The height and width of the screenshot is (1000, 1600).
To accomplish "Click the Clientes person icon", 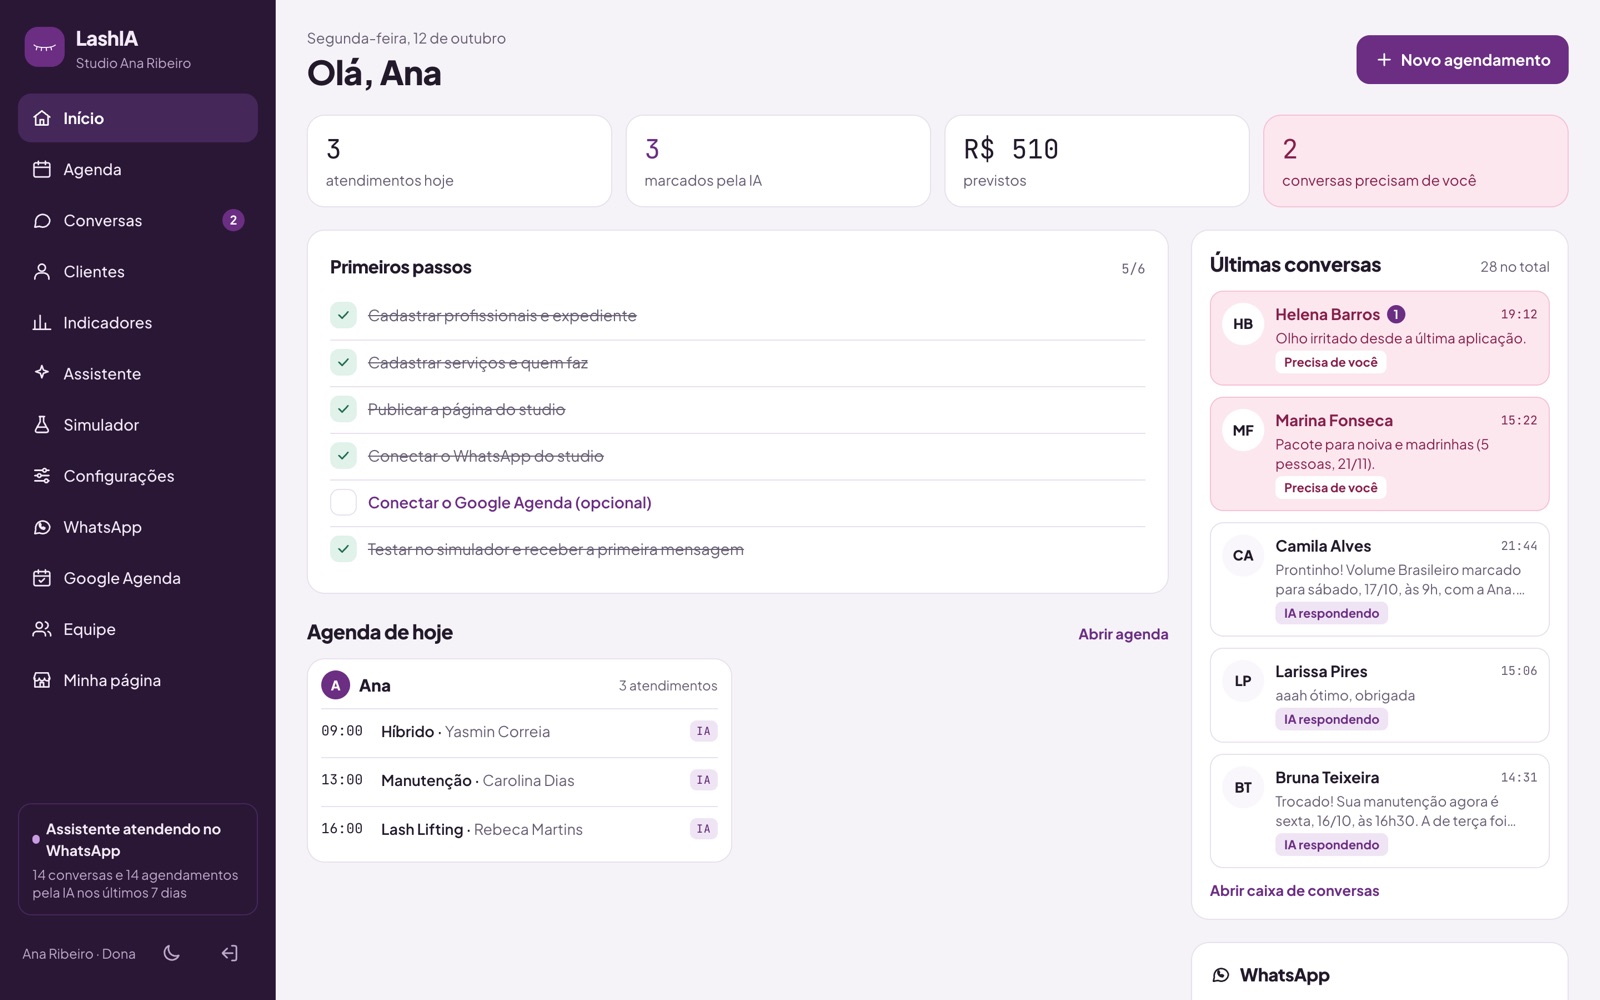I will (x=42, y=271).
